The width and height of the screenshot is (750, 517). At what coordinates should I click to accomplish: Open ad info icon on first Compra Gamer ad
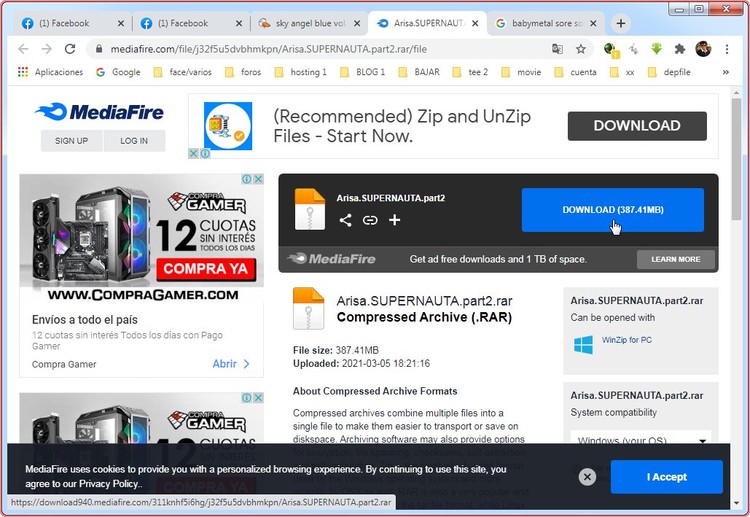click(247, 179)
